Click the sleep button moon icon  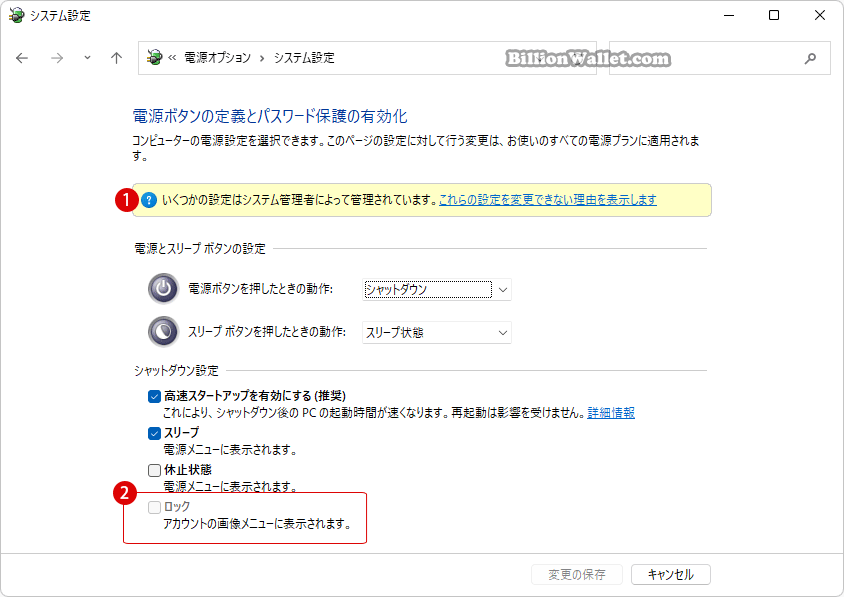click(x=163, y=331)
